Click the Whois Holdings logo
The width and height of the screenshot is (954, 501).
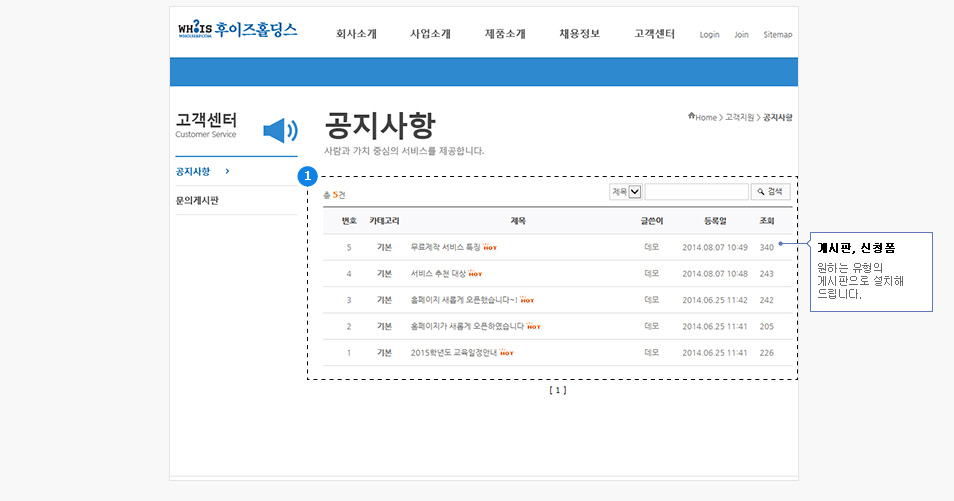point(237,30)
